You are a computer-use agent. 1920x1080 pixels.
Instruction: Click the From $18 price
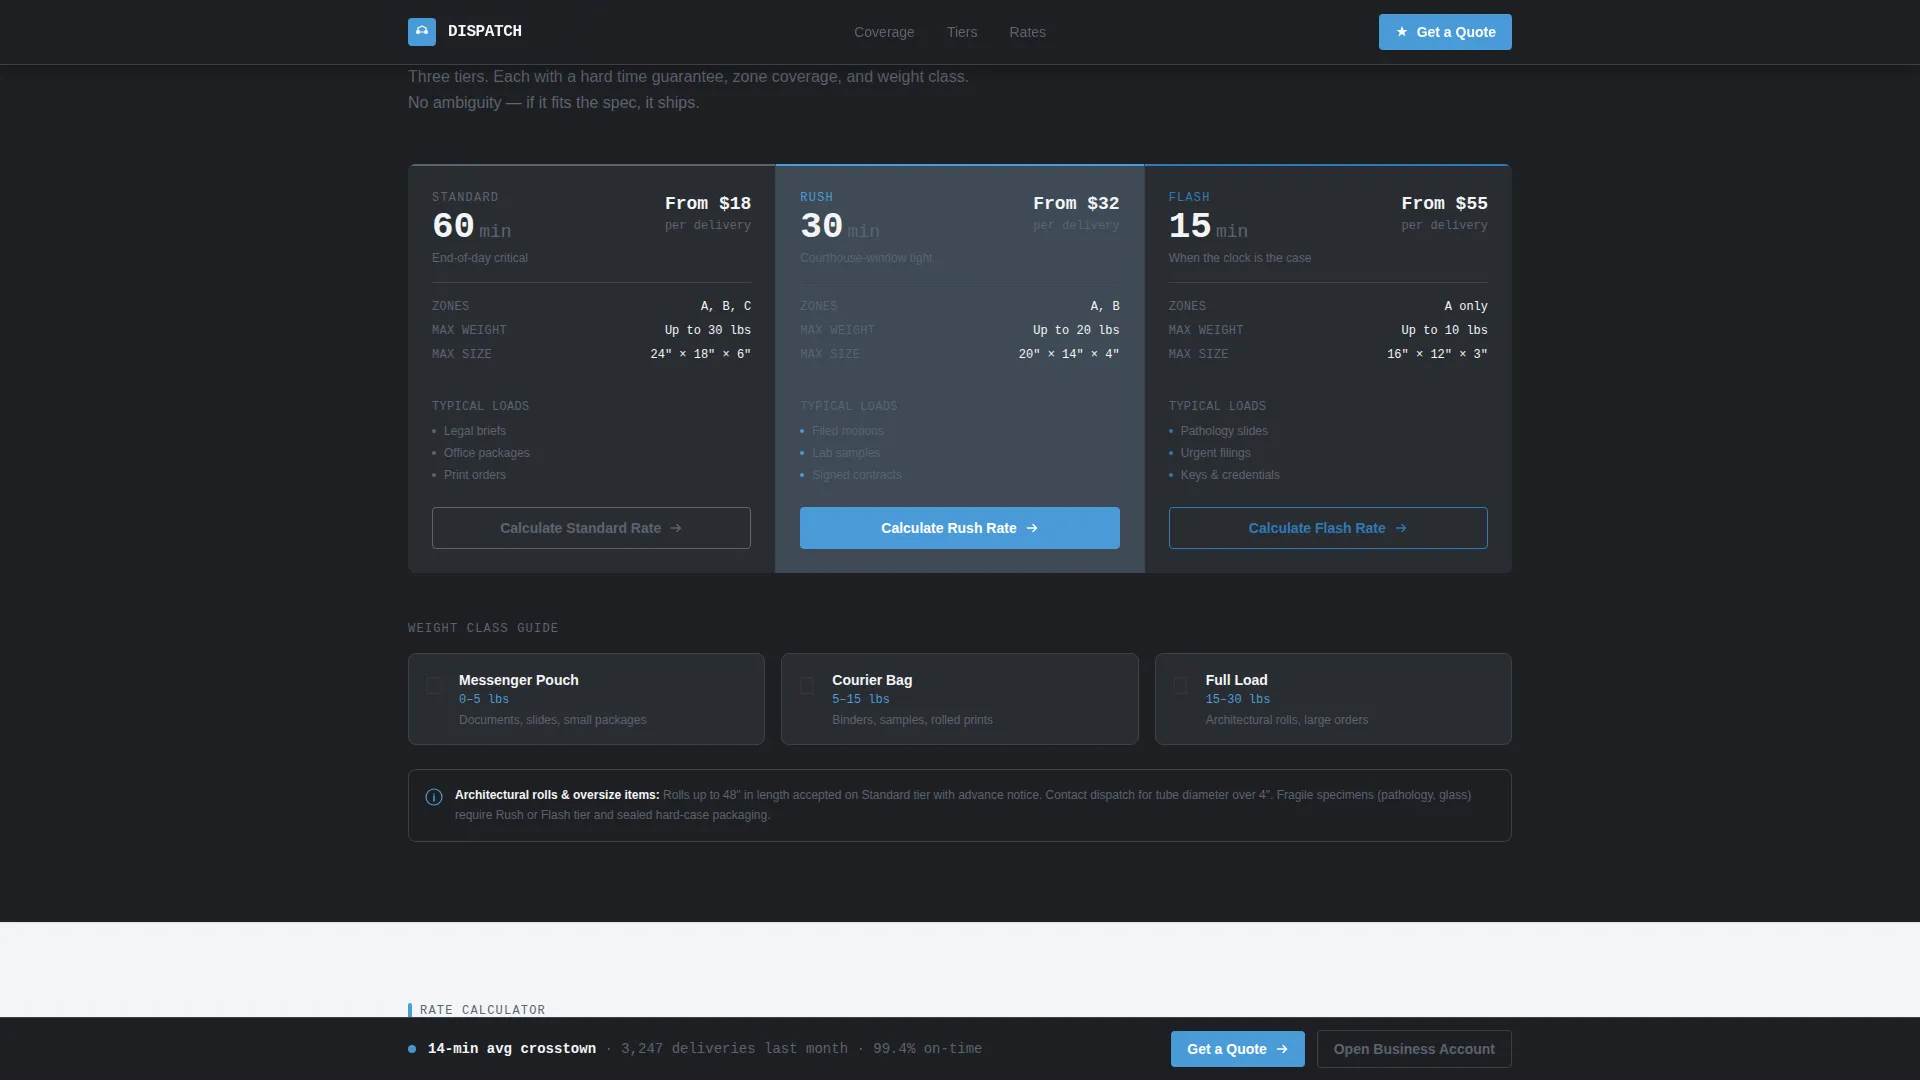tap(708, 203)
